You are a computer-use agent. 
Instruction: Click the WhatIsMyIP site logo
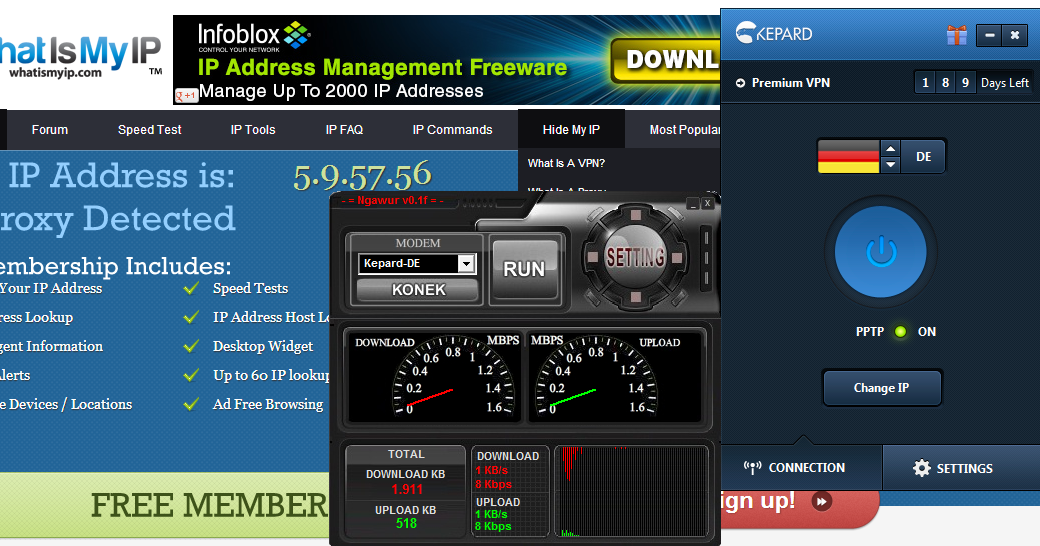click(80, 57)
